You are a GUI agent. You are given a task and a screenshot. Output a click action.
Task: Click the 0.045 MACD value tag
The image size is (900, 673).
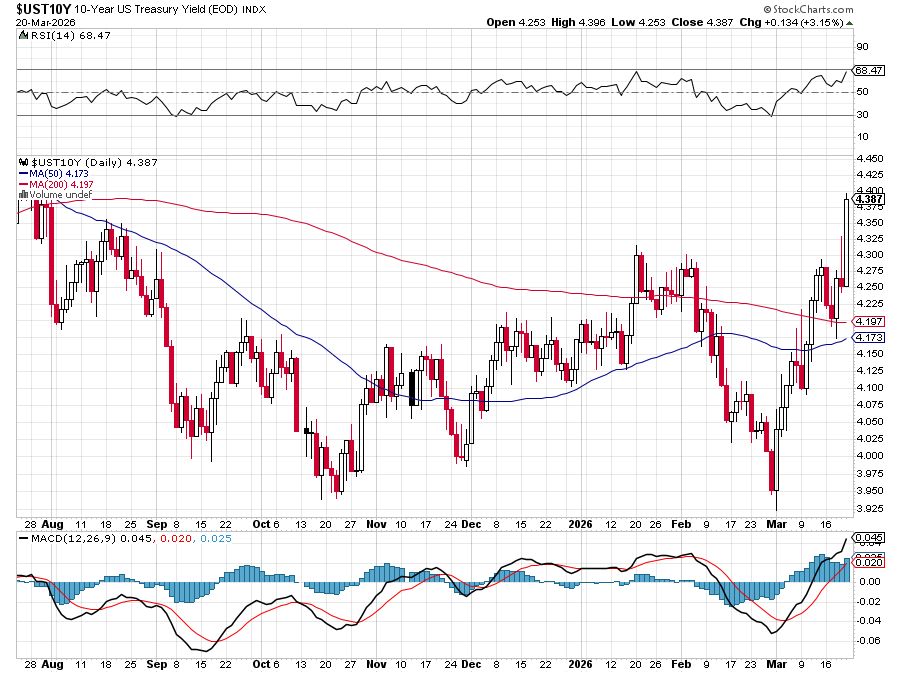click(866, 540)
